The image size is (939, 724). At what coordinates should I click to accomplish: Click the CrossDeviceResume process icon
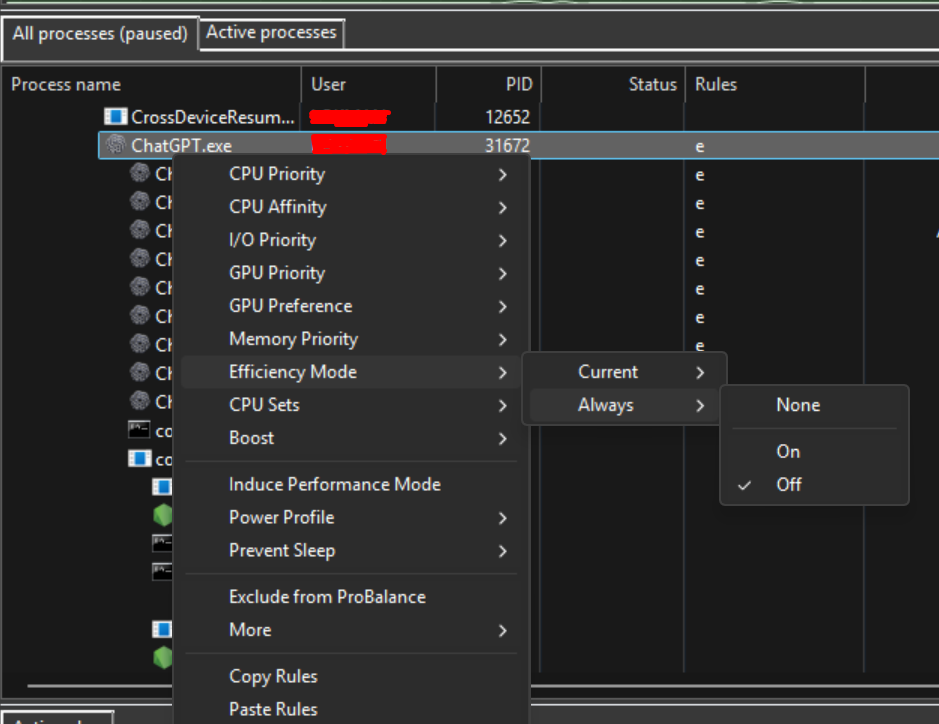click(116, 116)
